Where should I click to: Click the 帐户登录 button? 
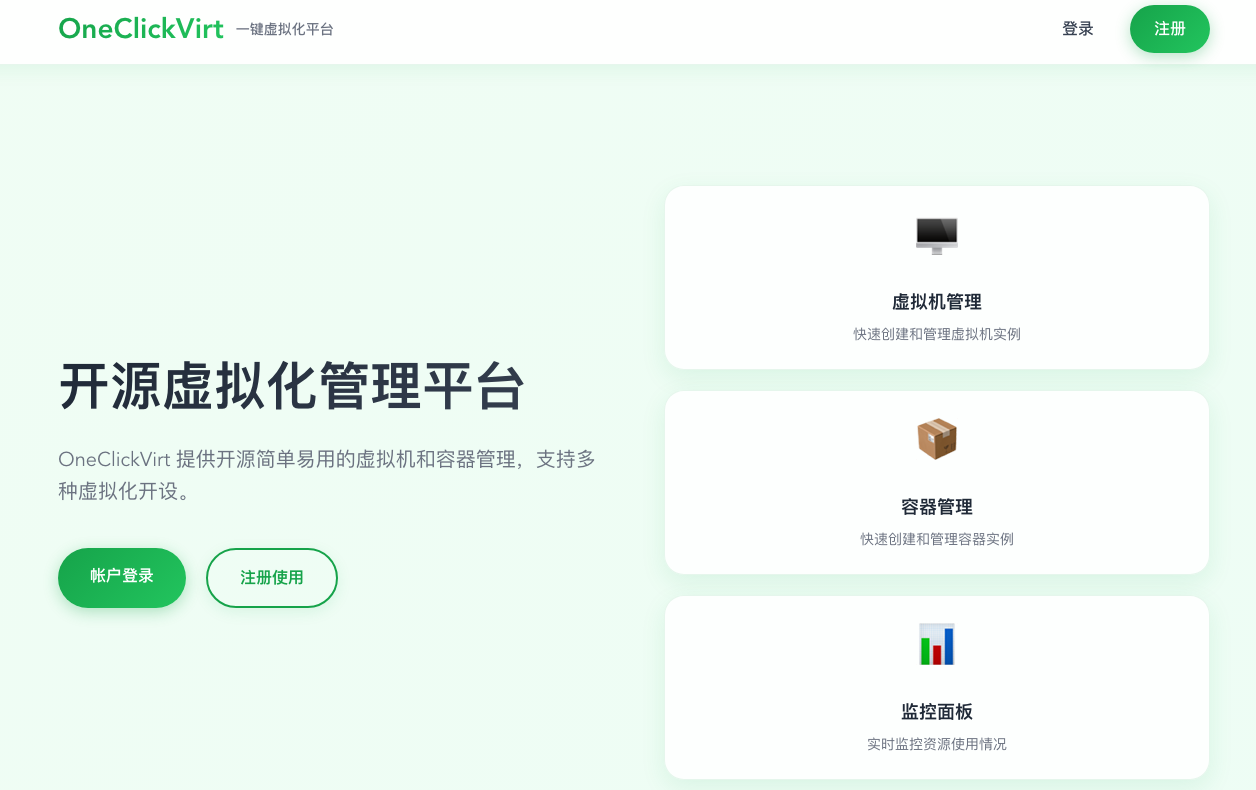122,577
